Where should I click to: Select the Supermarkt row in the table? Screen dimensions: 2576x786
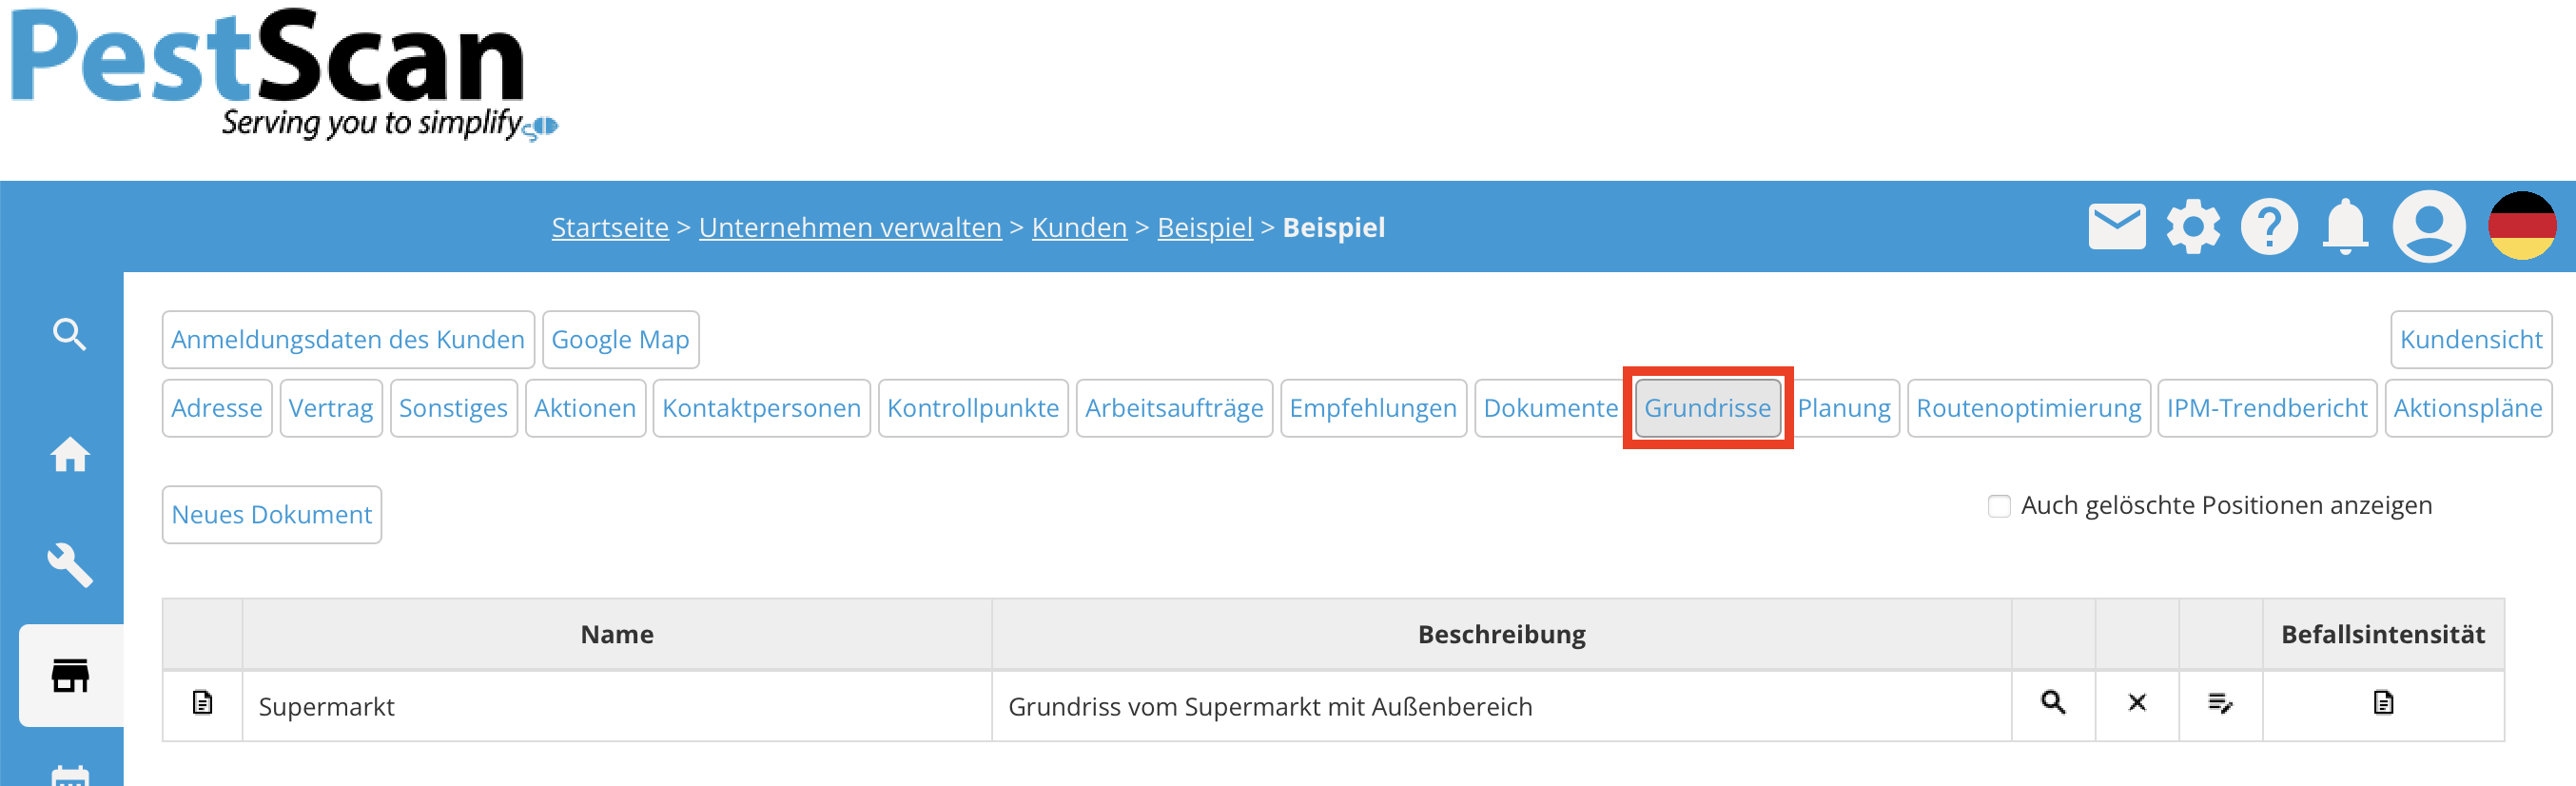[x=618, y=706]
